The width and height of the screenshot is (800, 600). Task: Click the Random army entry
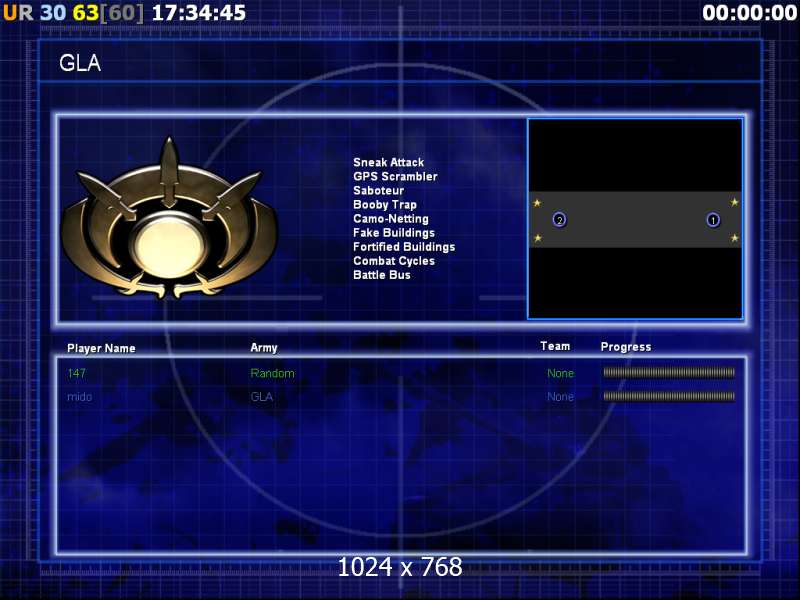(x=272, y=373)
